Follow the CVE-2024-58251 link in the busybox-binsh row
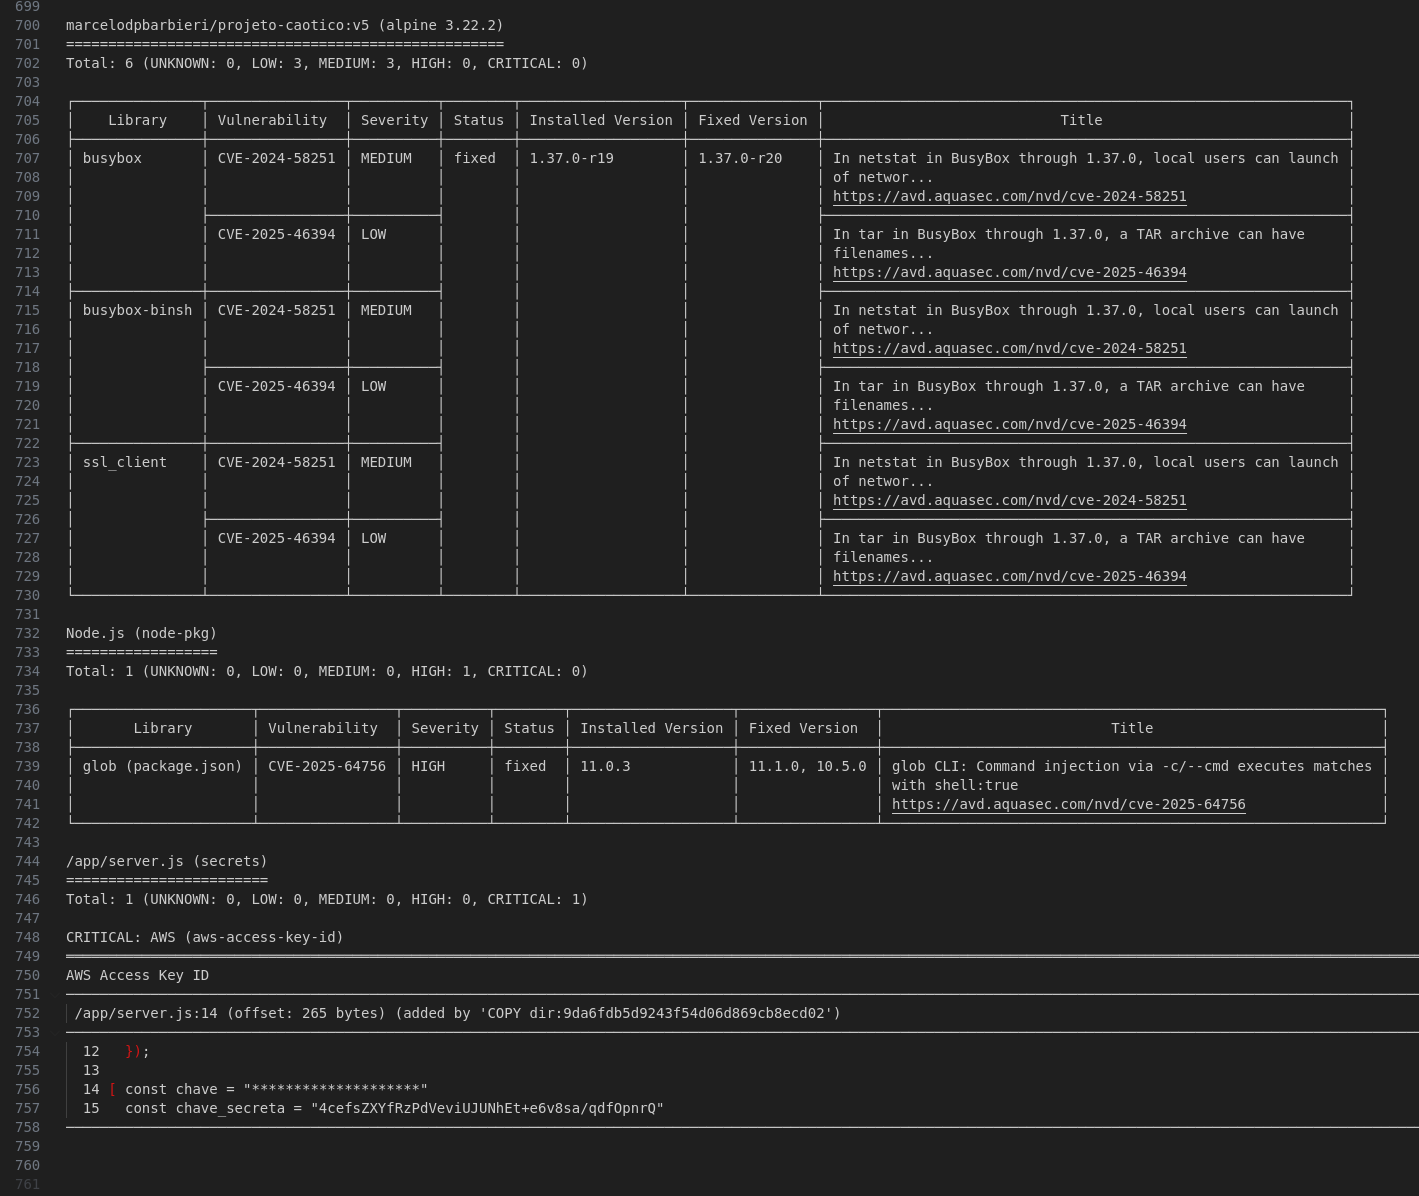This screenshot has height=1196, width=1419. point(1009,349)
